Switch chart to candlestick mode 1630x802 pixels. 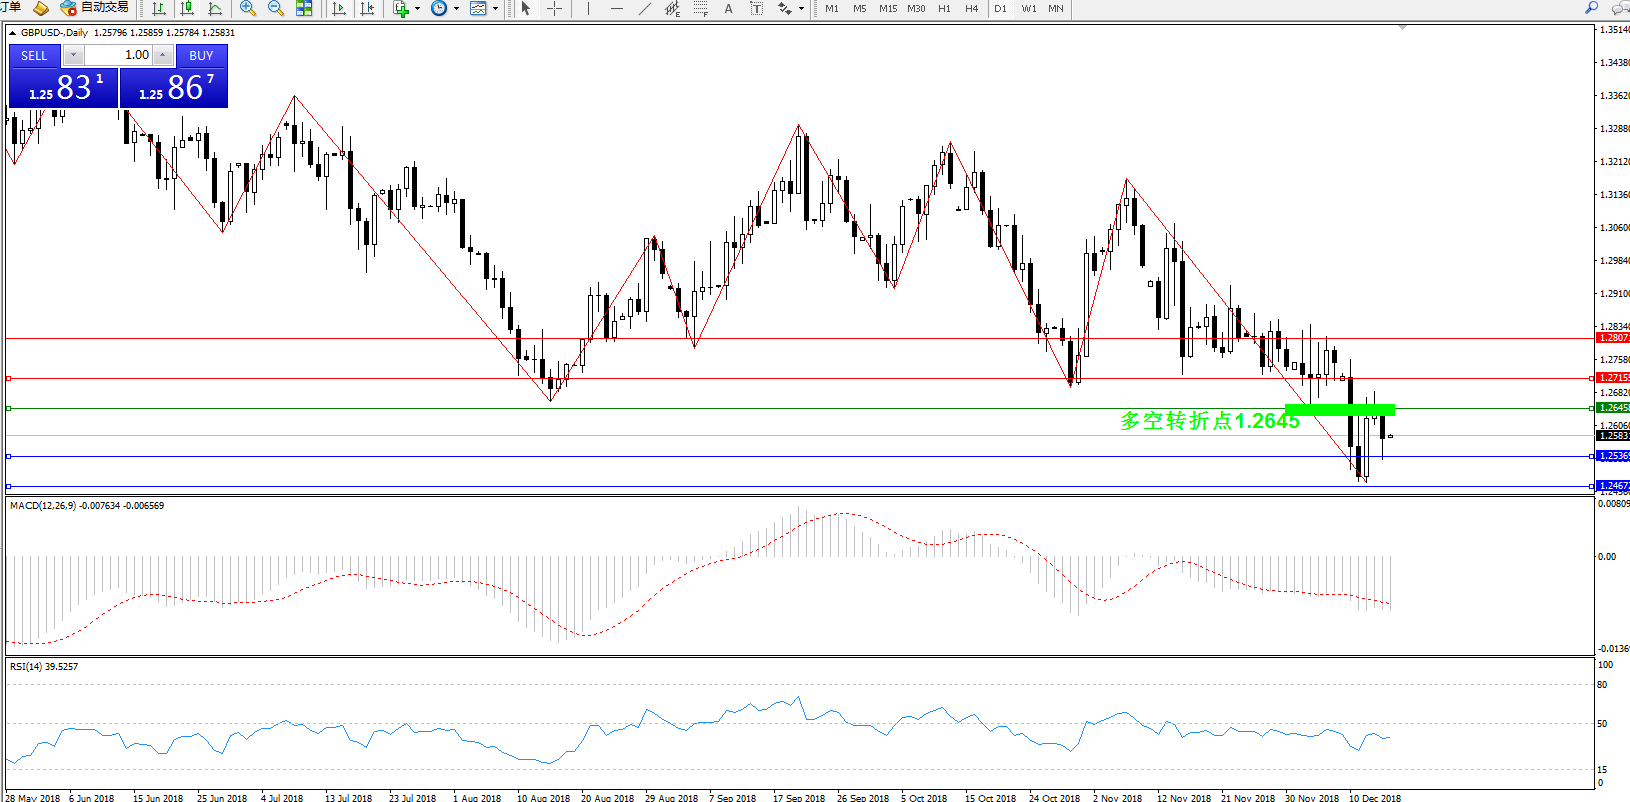point(187,9)
